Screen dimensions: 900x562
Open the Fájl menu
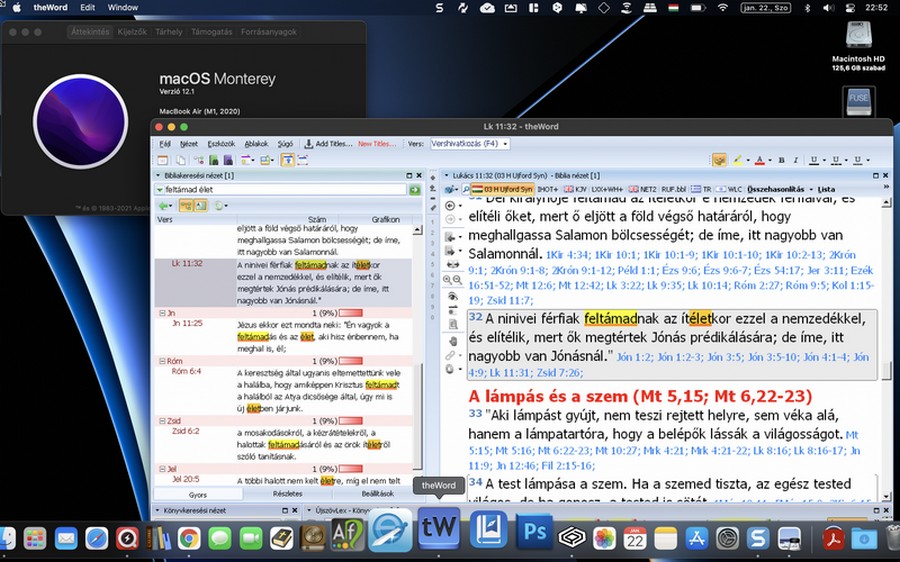165,144
